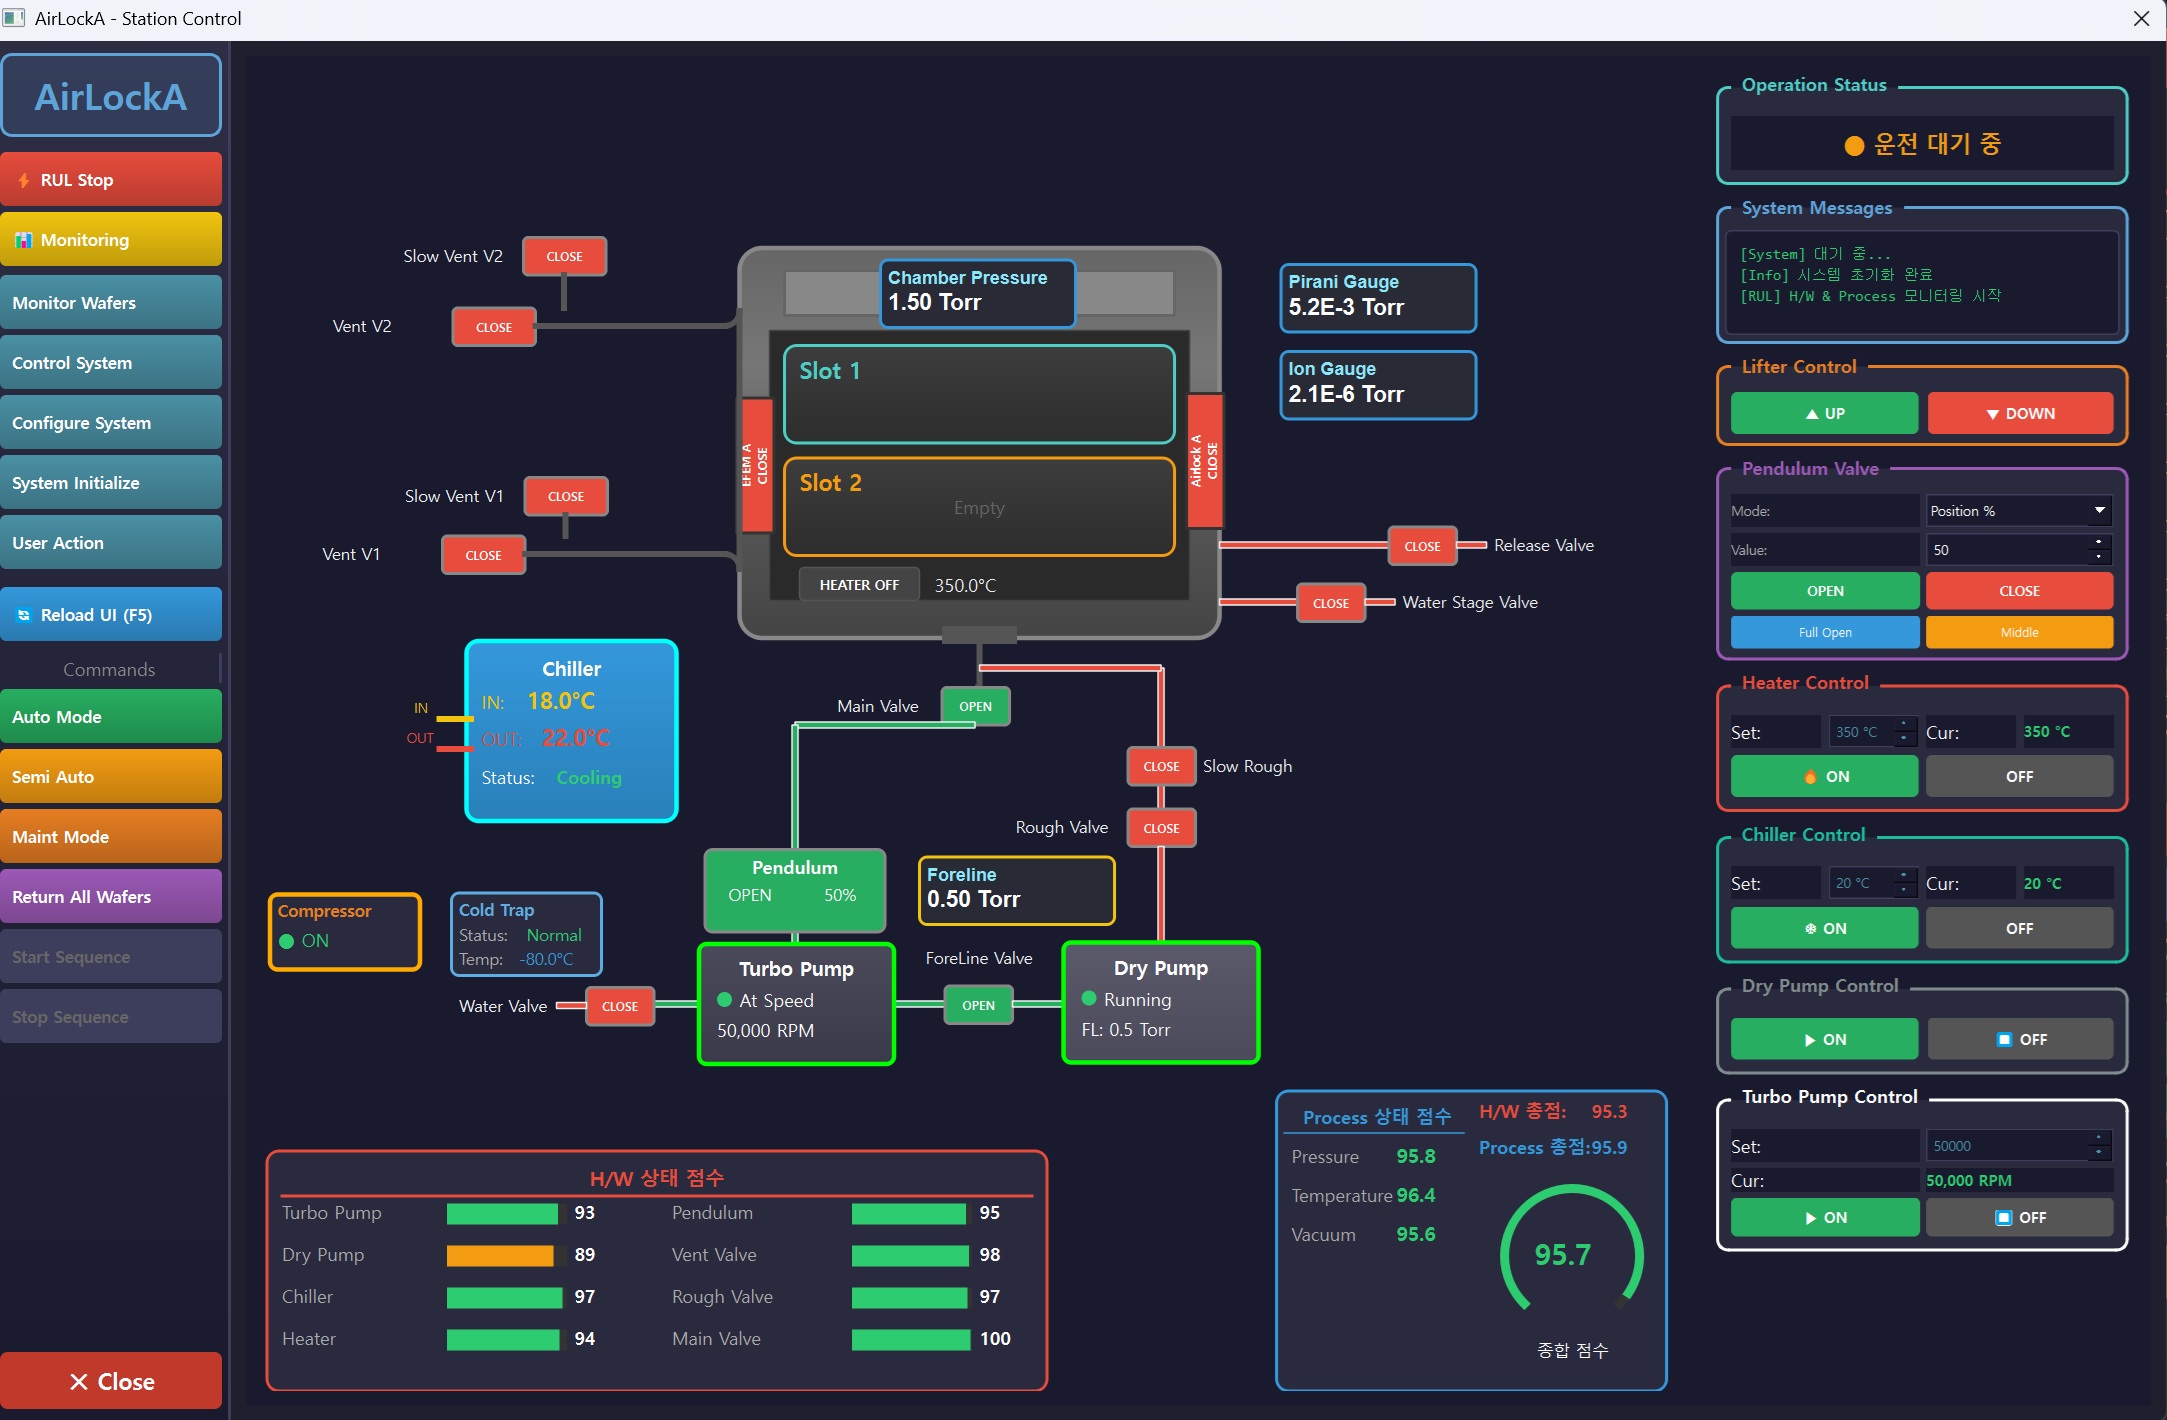2167x1420 pixels.
Task: Click OPEN in the Pendulum Valve panel
Action: point(1825,591)
